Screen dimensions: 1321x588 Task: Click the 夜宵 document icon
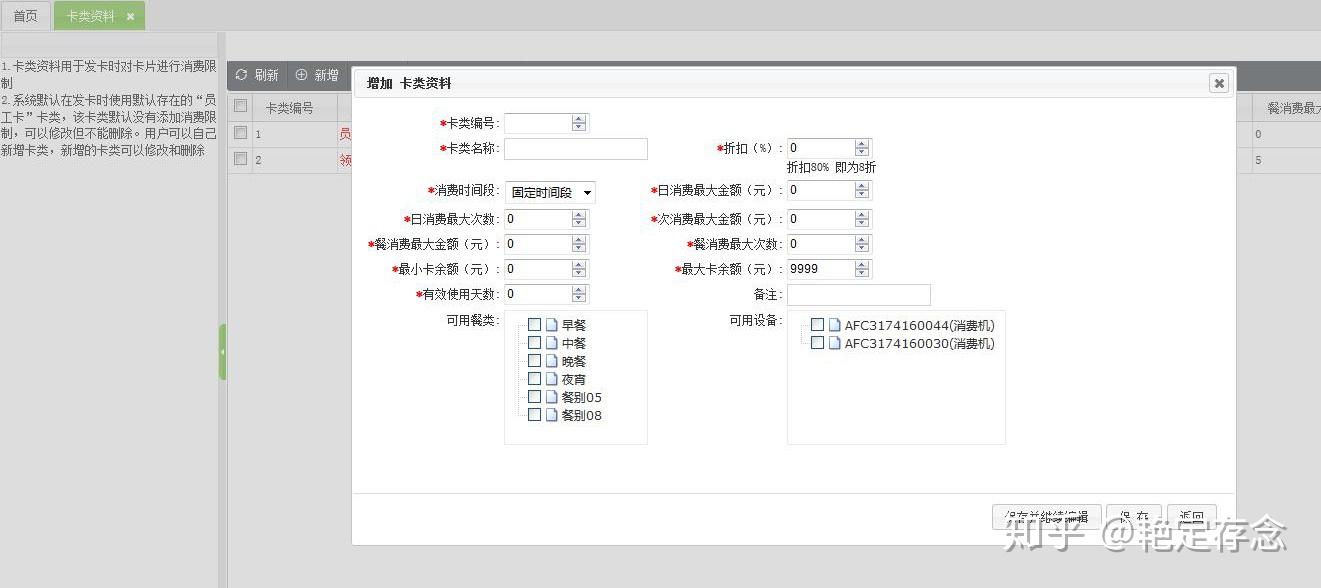pyautogui.click(x=551, y=379)
